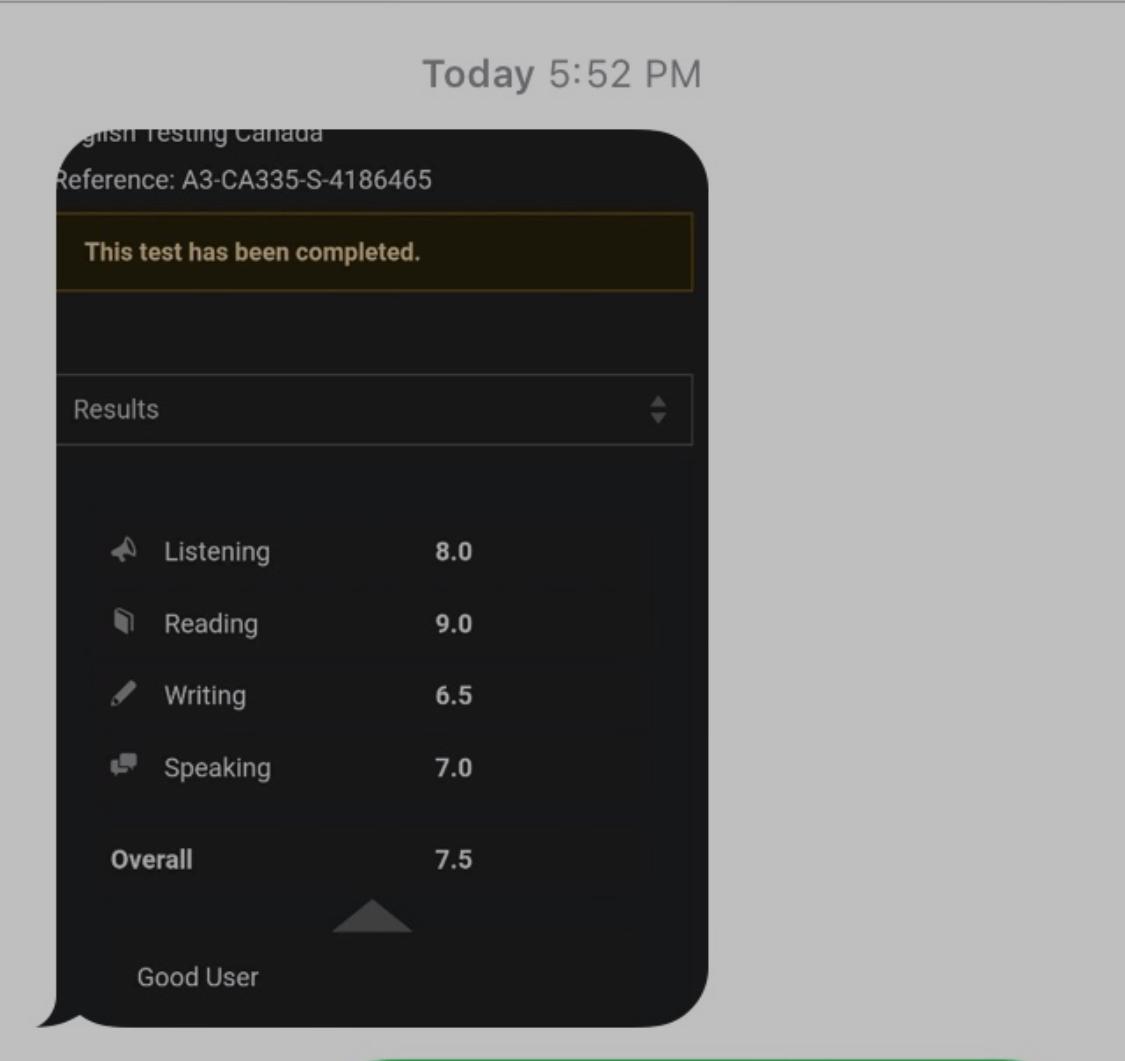Click the Writing label
1125x1061 pixels.
[205, 695]
